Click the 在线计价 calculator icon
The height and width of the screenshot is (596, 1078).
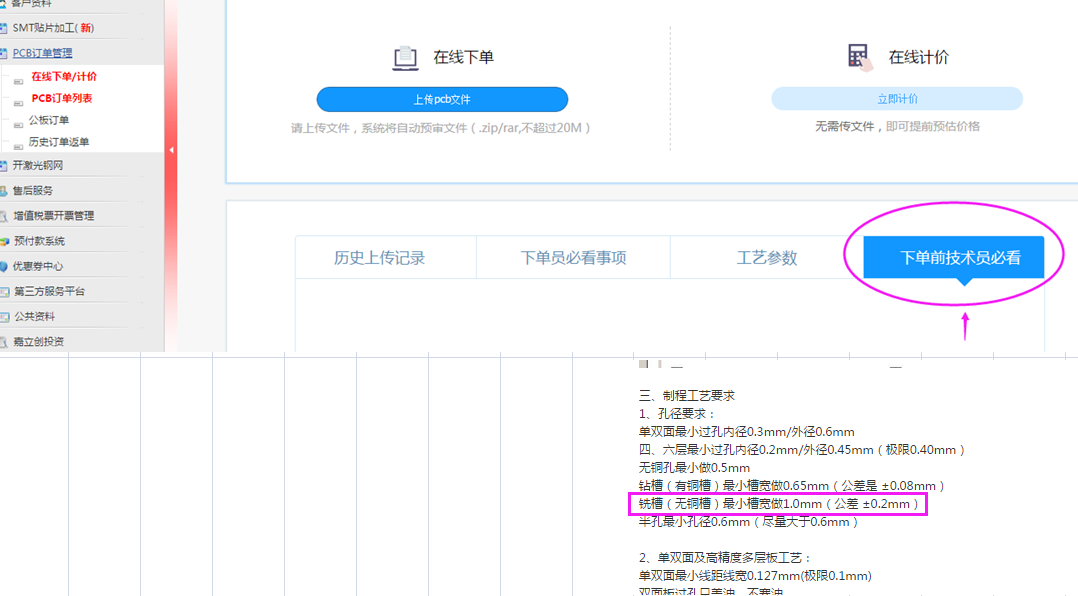point(858,57)
